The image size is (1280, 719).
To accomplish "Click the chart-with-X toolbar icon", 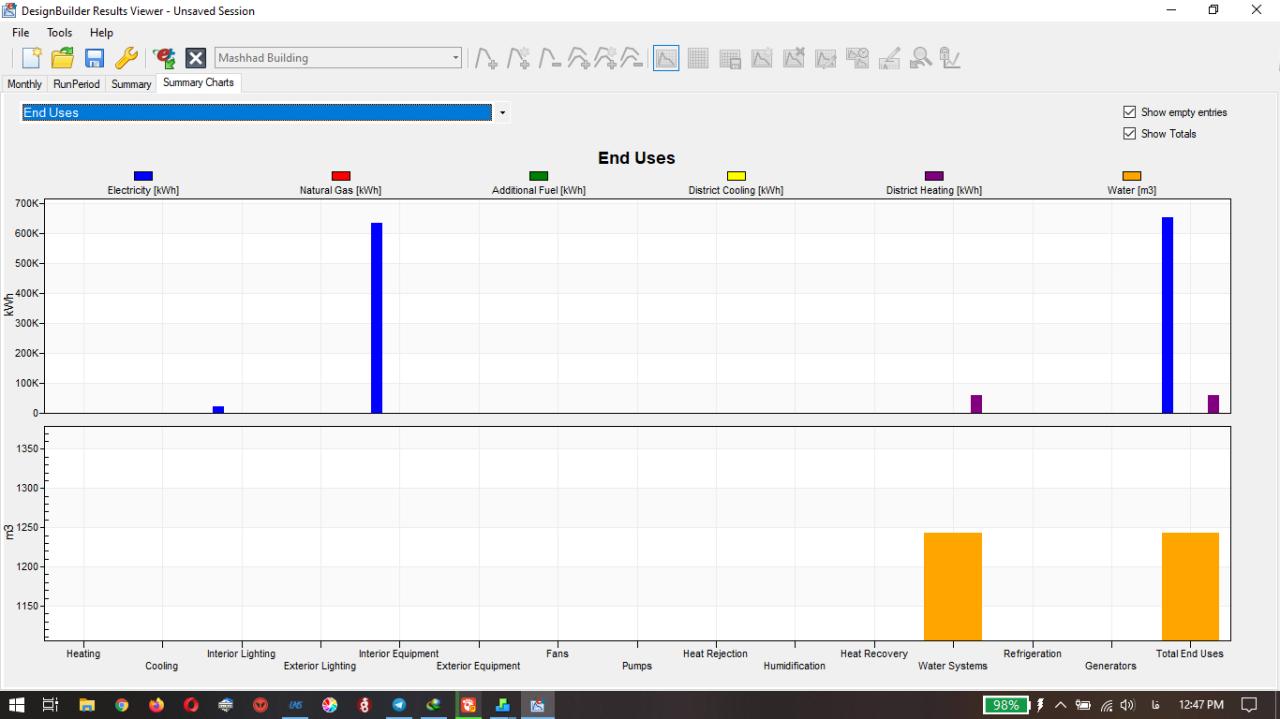I will coord(793,59).
